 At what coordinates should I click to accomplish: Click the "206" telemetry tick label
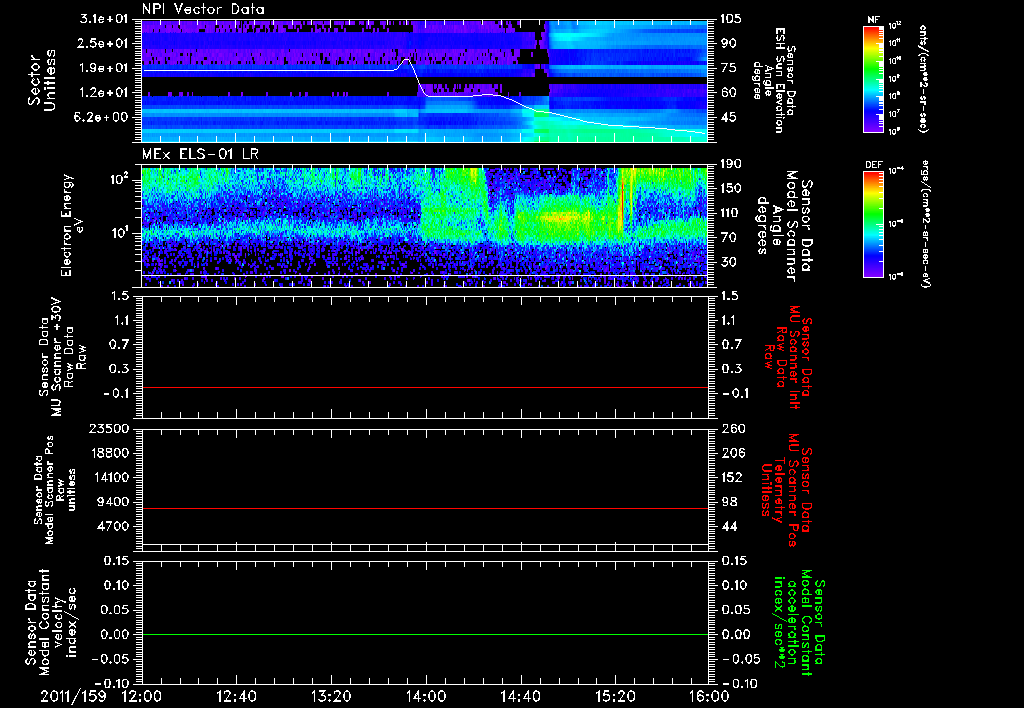coord(731,453)
